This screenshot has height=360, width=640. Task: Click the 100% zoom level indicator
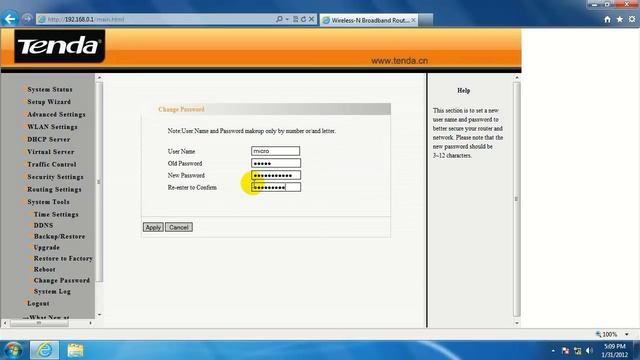pos(606,334)
